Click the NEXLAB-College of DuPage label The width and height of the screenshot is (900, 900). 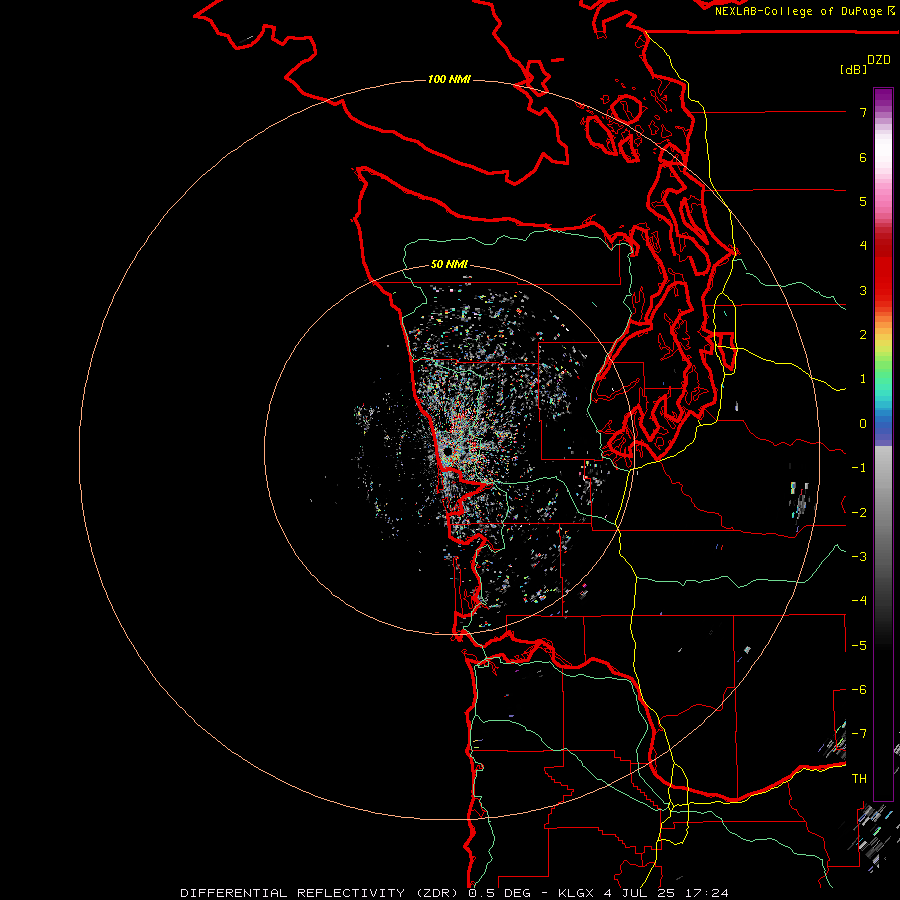(804, 11)
